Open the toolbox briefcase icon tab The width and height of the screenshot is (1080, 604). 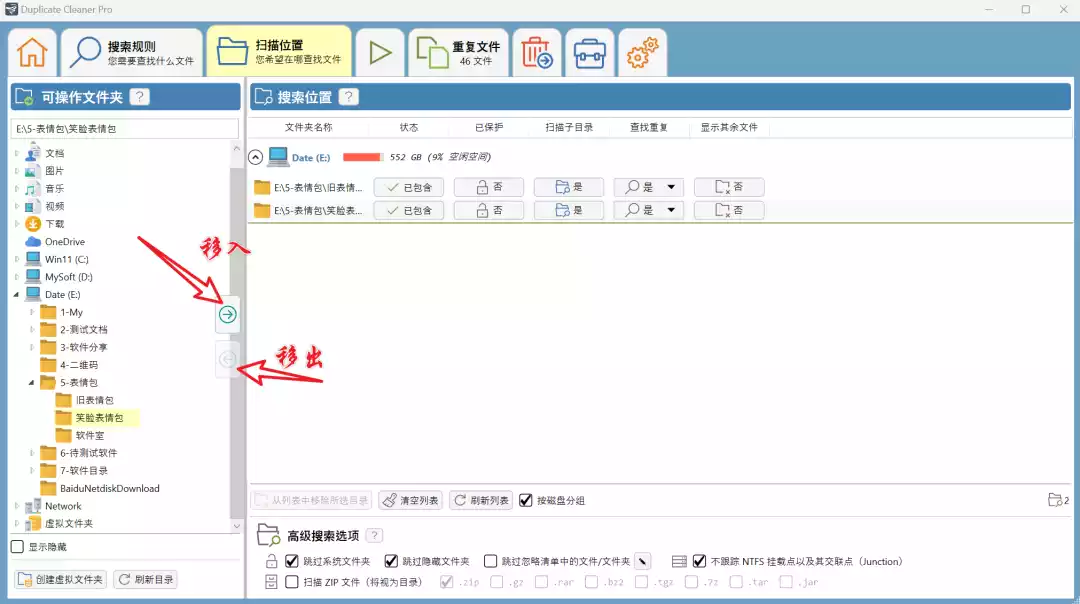coord(590,52)
